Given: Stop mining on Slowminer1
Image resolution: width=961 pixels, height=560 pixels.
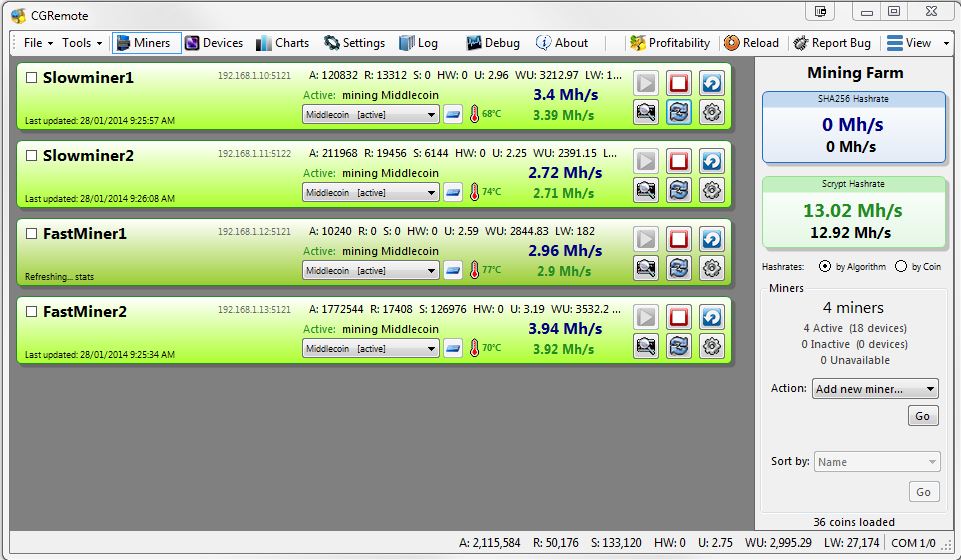Looking at the screenshot, I should coord(679,82).
